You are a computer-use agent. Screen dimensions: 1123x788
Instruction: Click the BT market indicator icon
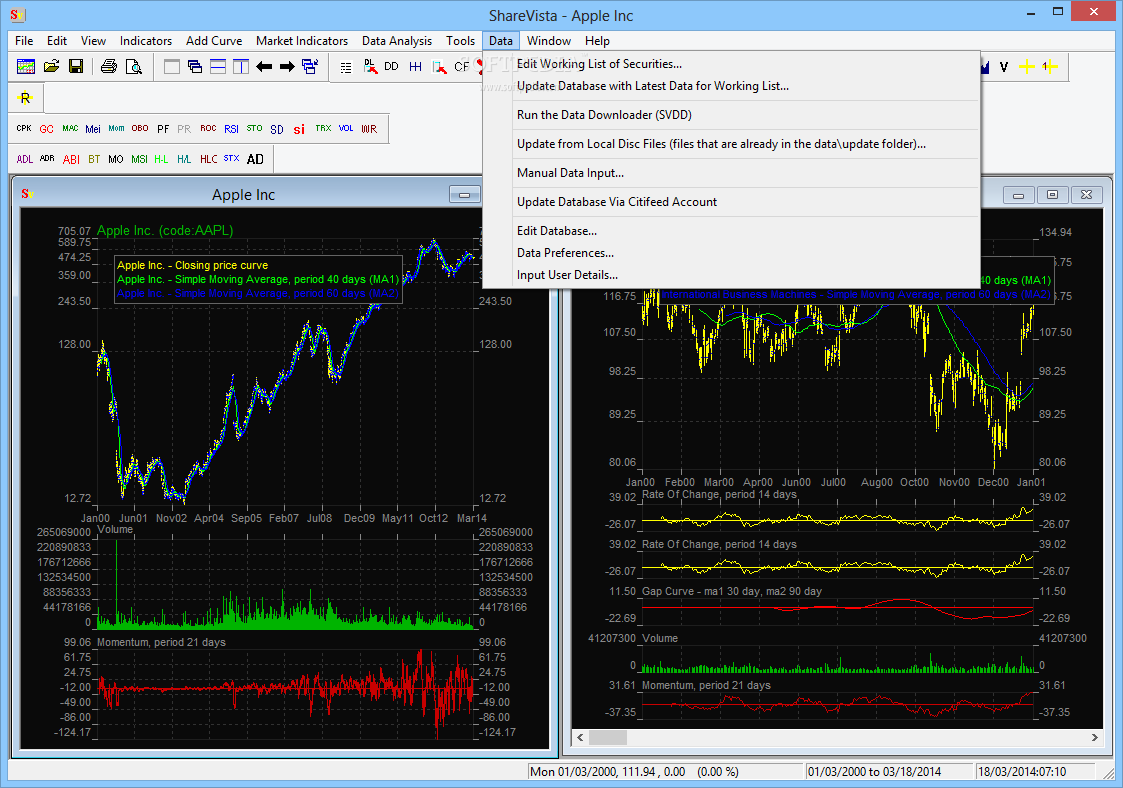94,159
